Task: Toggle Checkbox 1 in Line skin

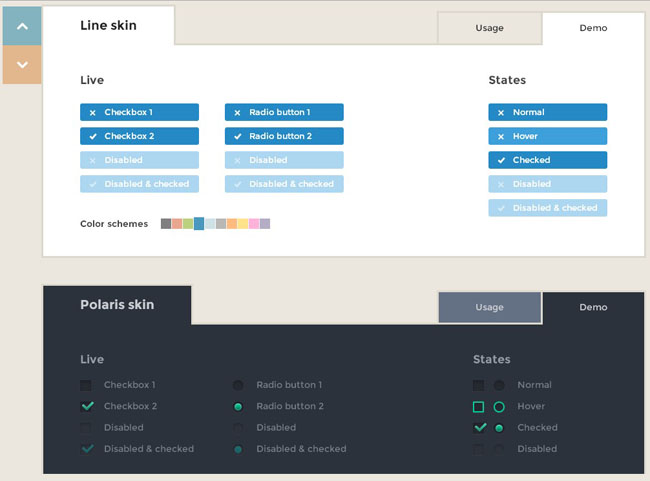Action: [139, 112]
